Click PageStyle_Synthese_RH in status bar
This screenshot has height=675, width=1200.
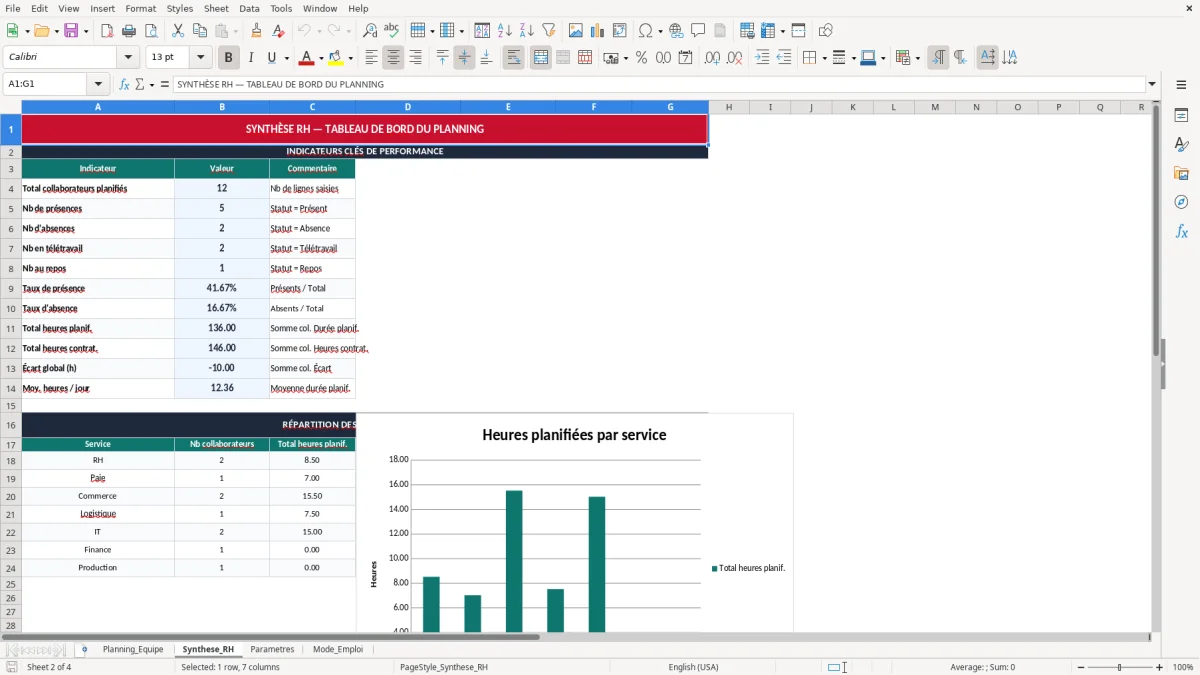pyautogui.click(x=444, y=667)
